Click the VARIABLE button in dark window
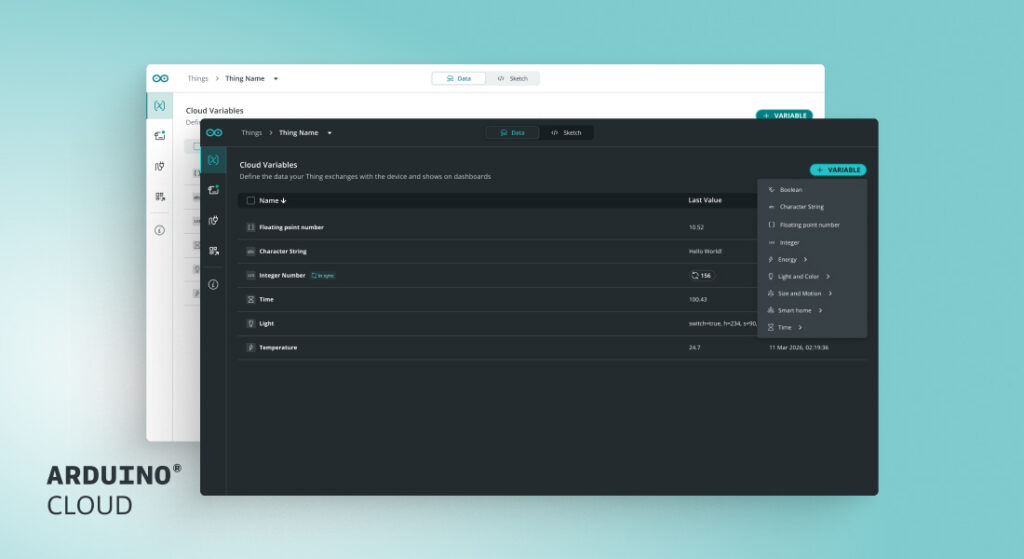 (838, 170)
